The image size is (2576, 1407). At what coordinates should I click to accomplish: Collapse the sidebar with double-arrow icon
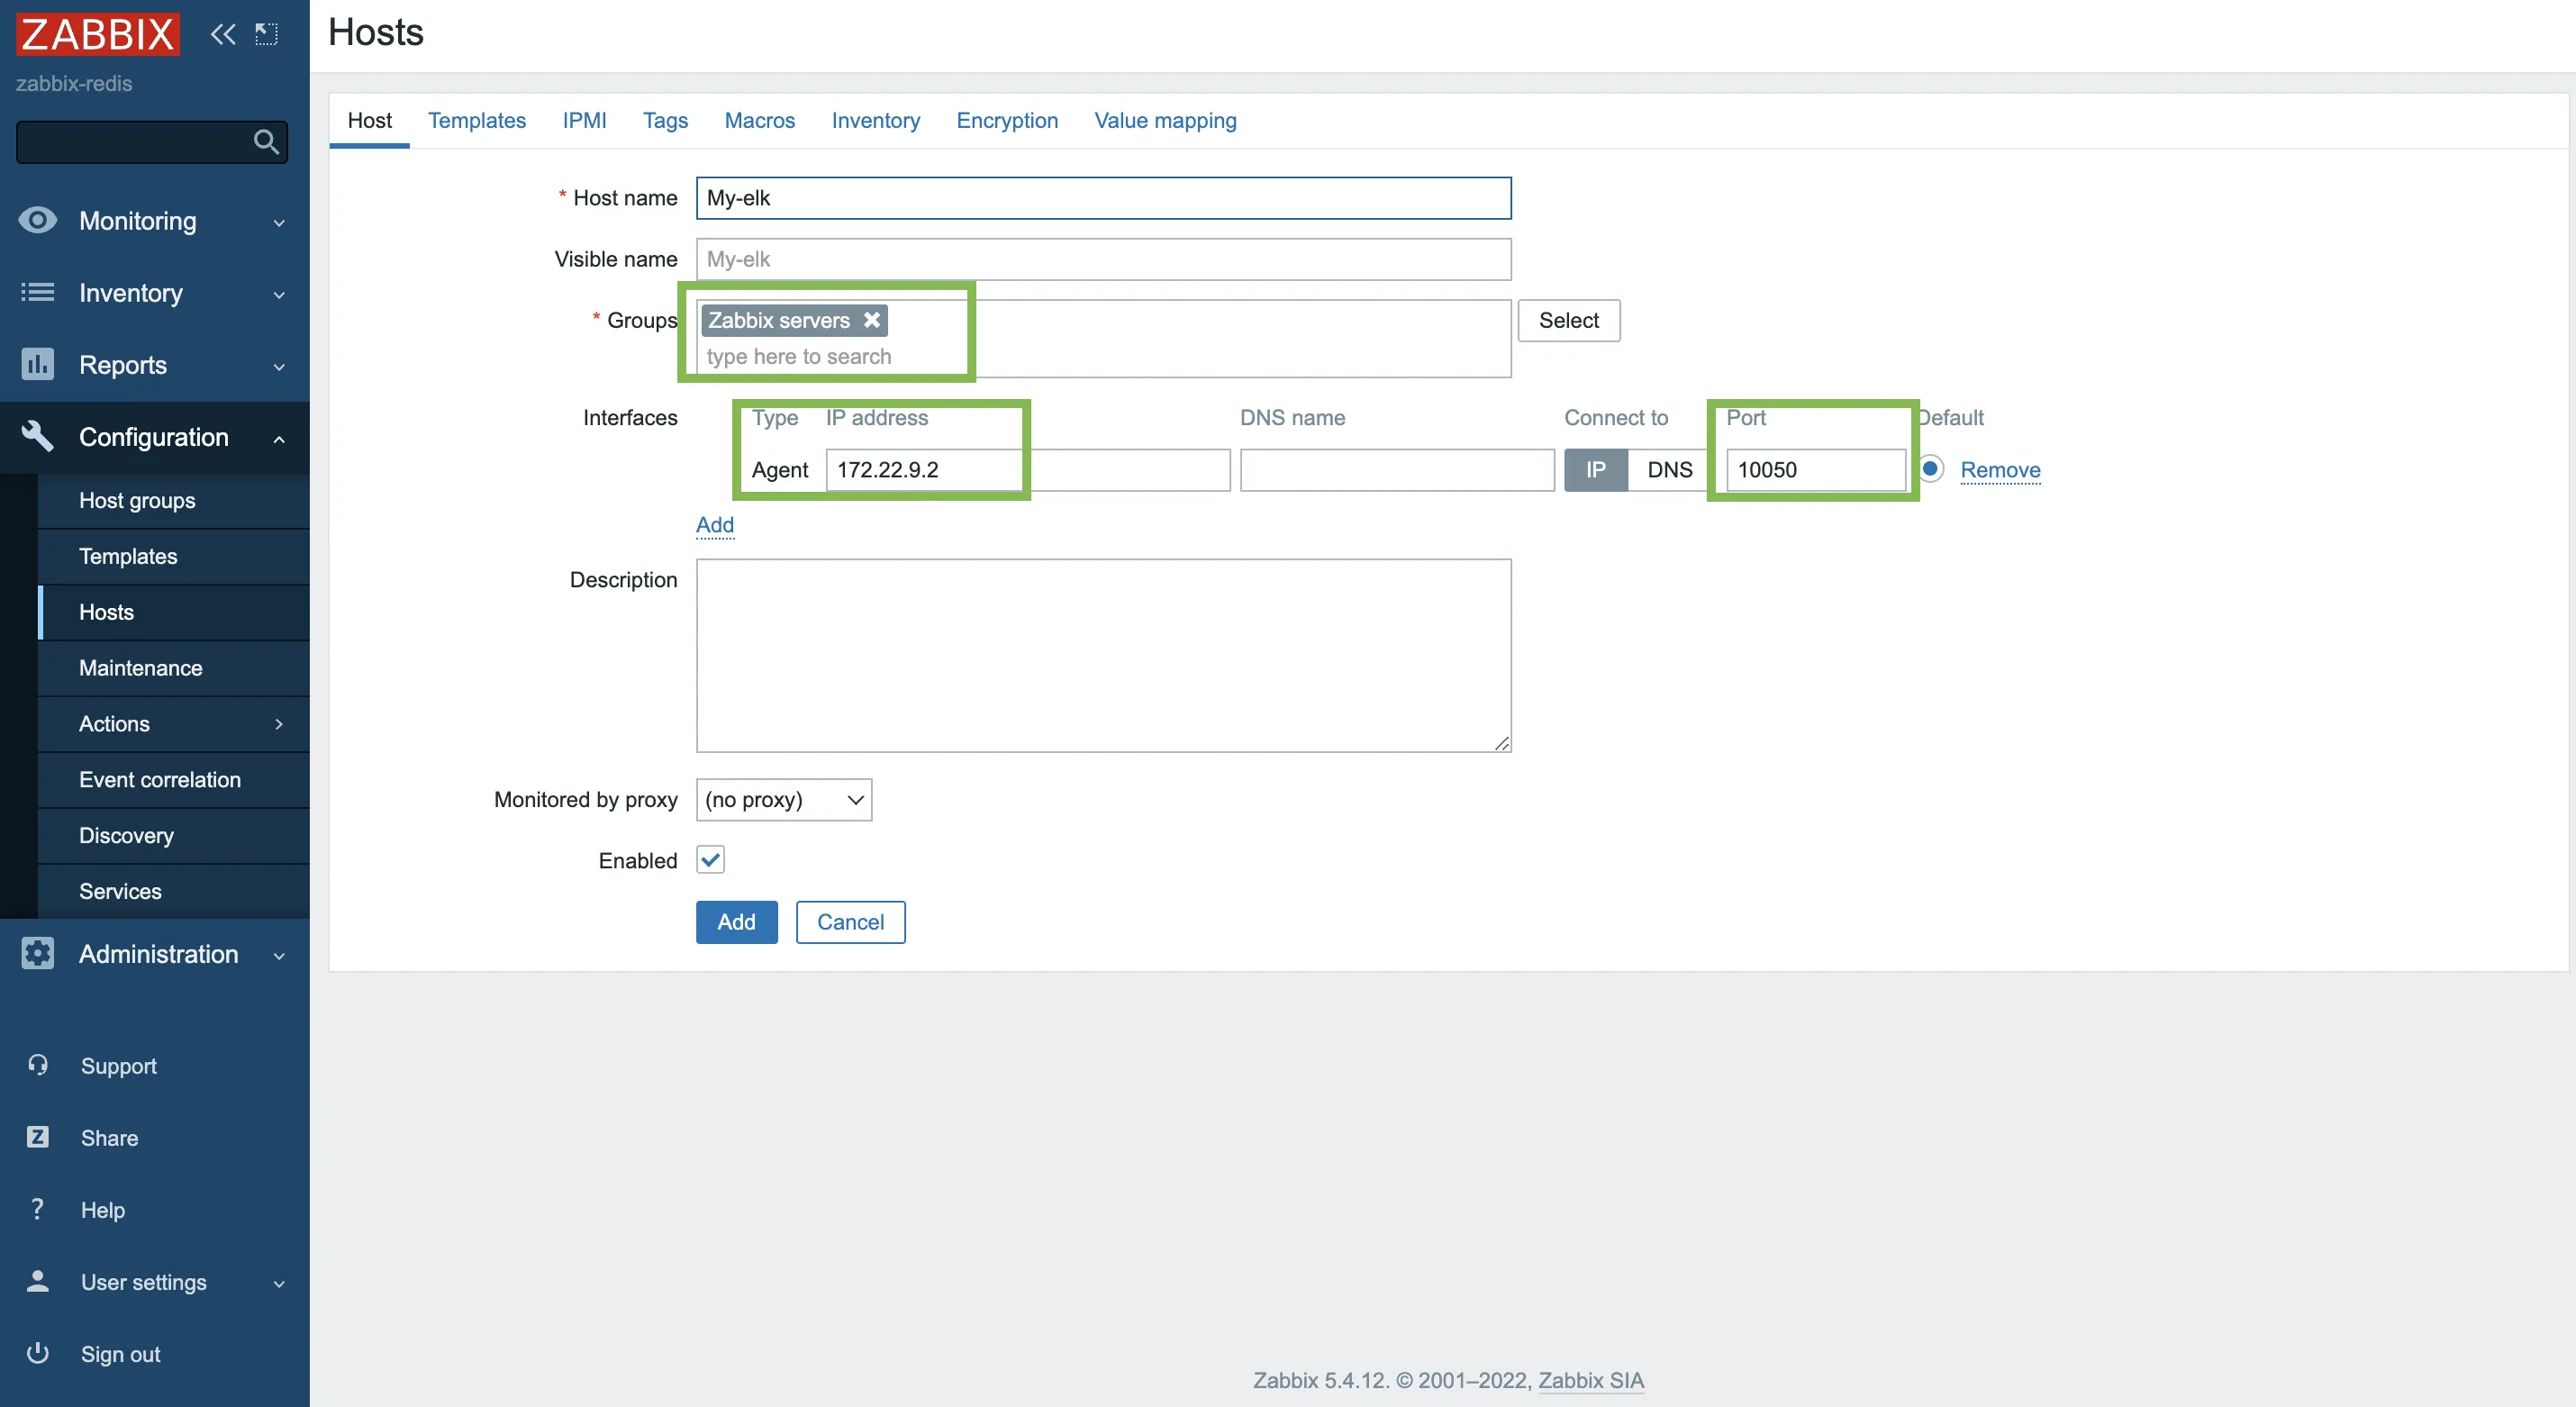(222, 34)
